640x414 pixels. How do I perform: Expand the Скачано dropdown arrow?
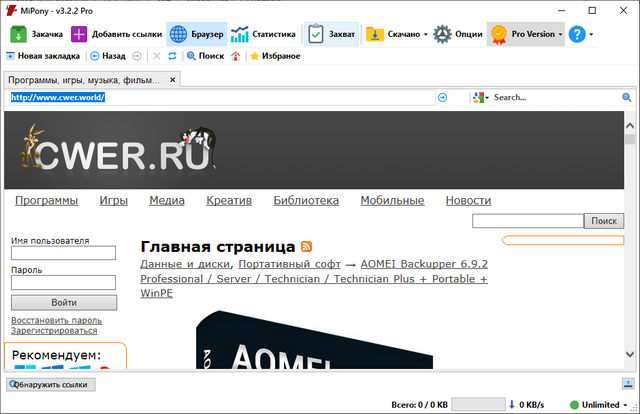(426, 34)
